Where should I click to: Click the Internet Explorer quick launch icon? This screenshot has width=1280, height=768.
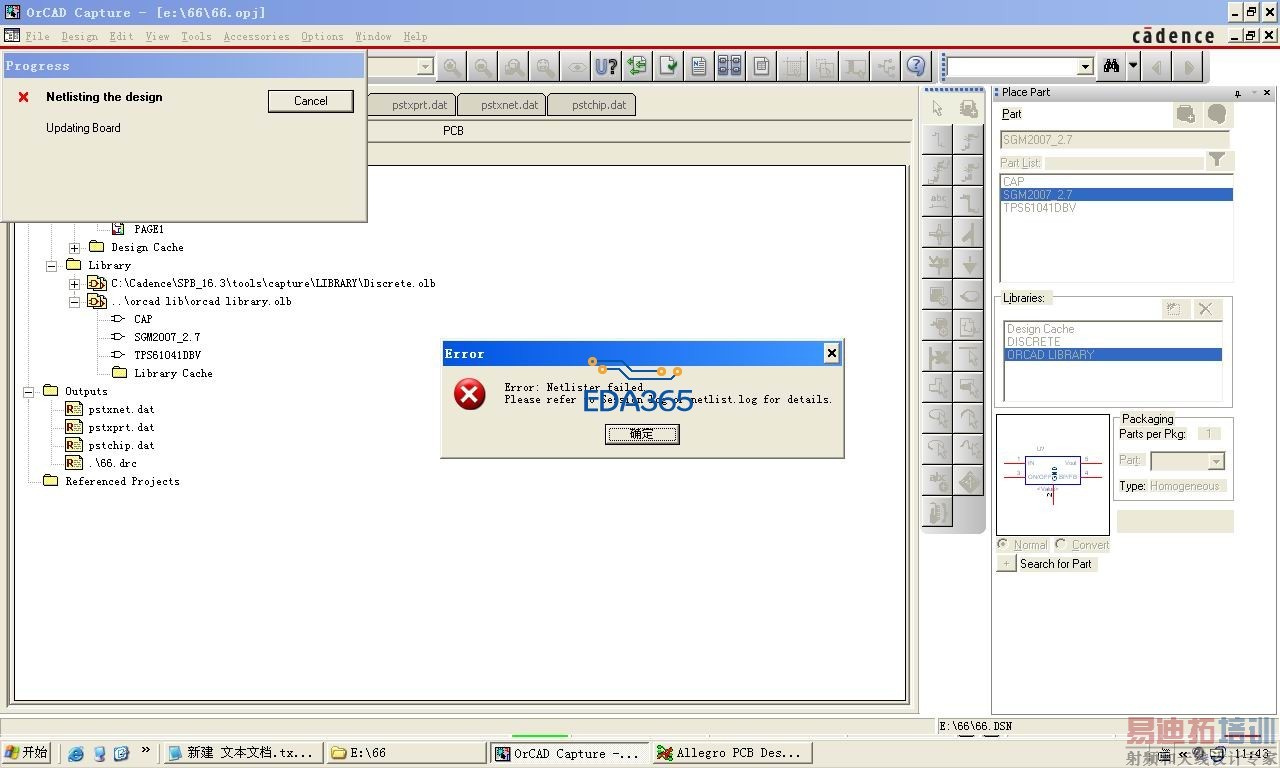pyautogui.click(x=76, y=753)
